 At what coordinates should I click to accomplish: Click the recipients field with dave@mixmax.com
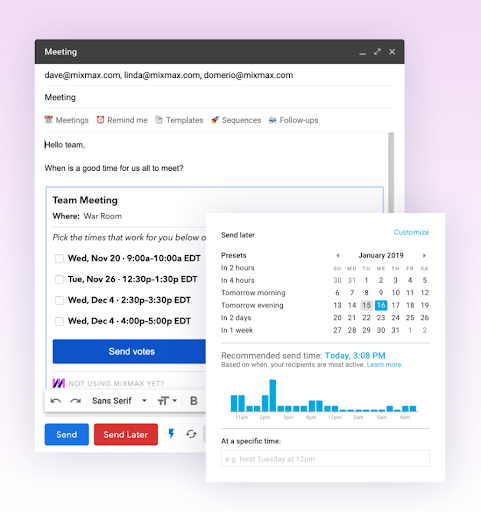coord(219,75)
